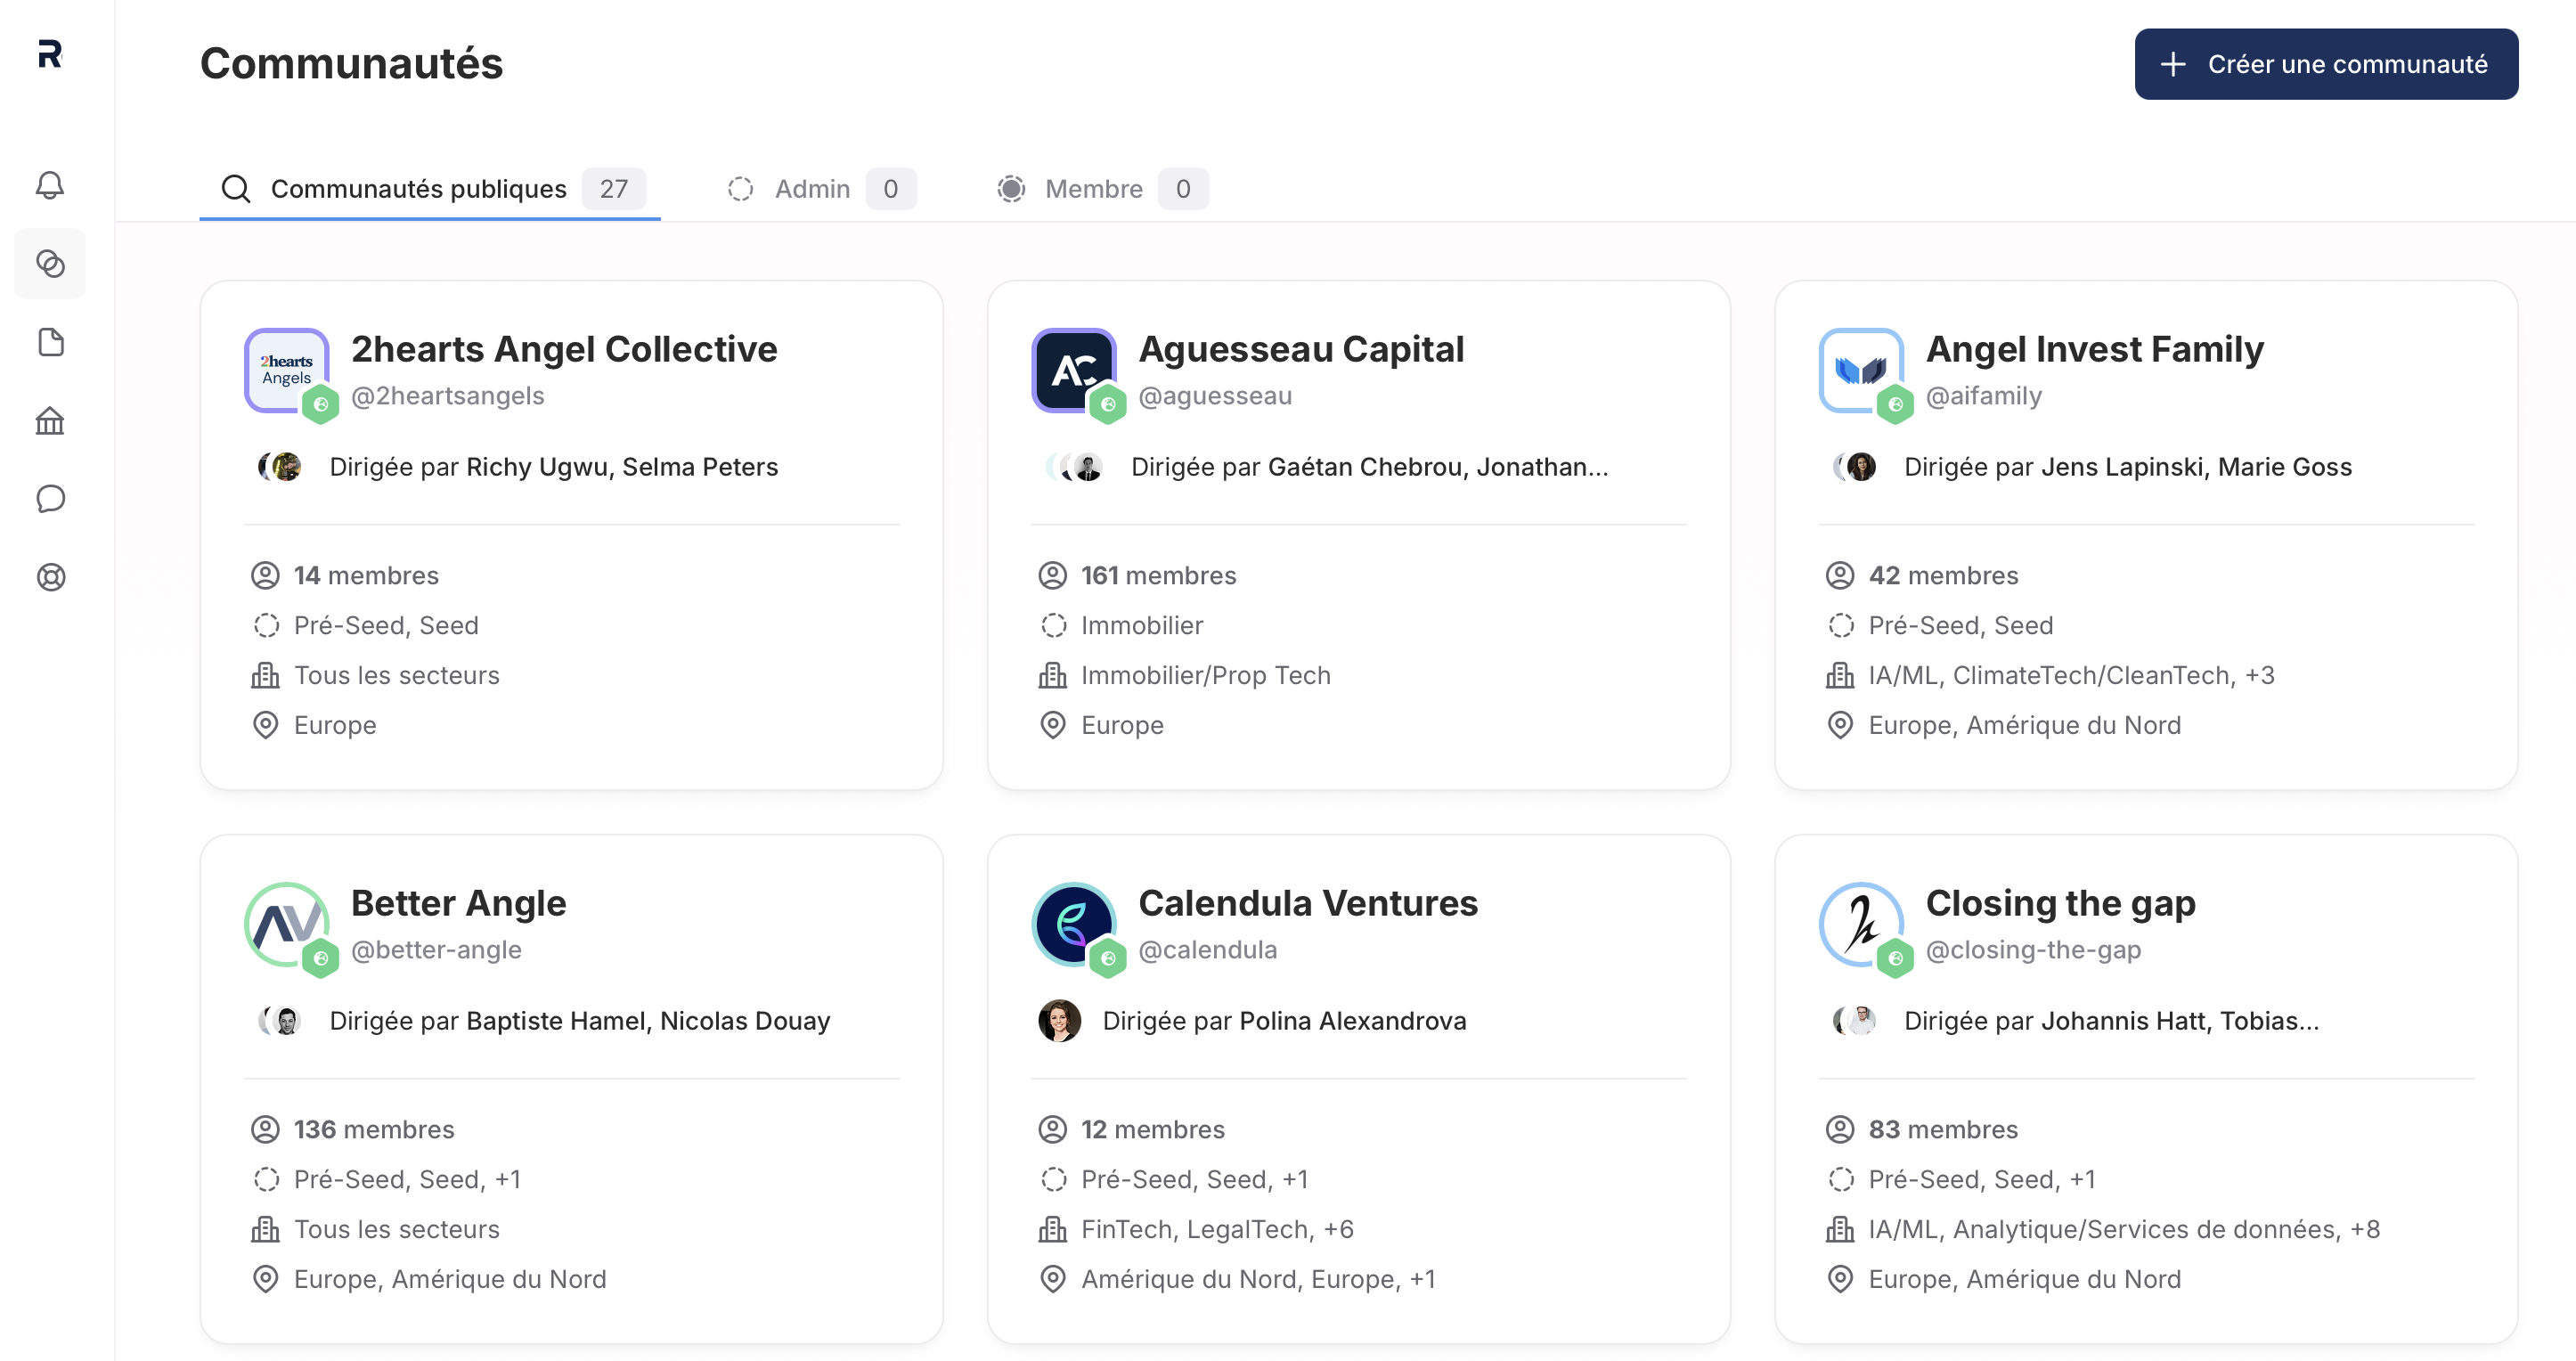Open Angel Invest Family community title
The width and height of the screenshot is (2576, 1361).
(x=2094, y=349)
